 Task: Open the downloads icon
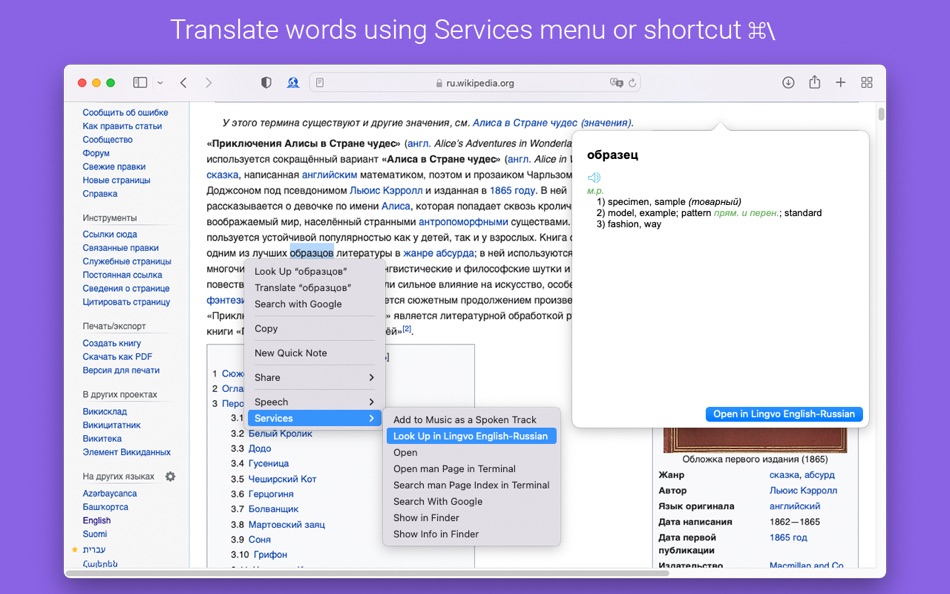pyautogui.click(x=788, y=82)
